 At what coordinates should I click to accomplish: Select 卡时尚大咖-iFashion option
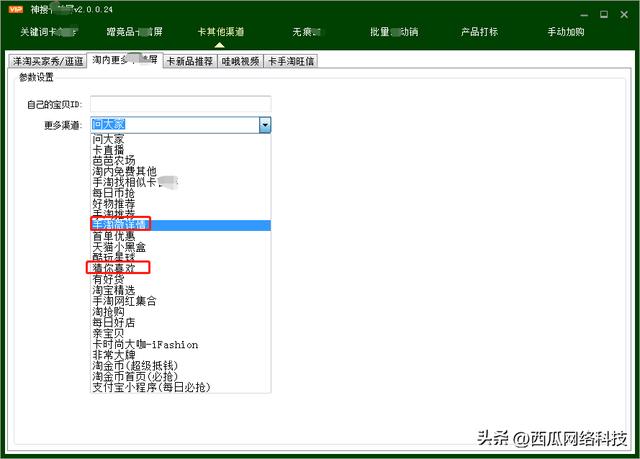tap(180, 344)
